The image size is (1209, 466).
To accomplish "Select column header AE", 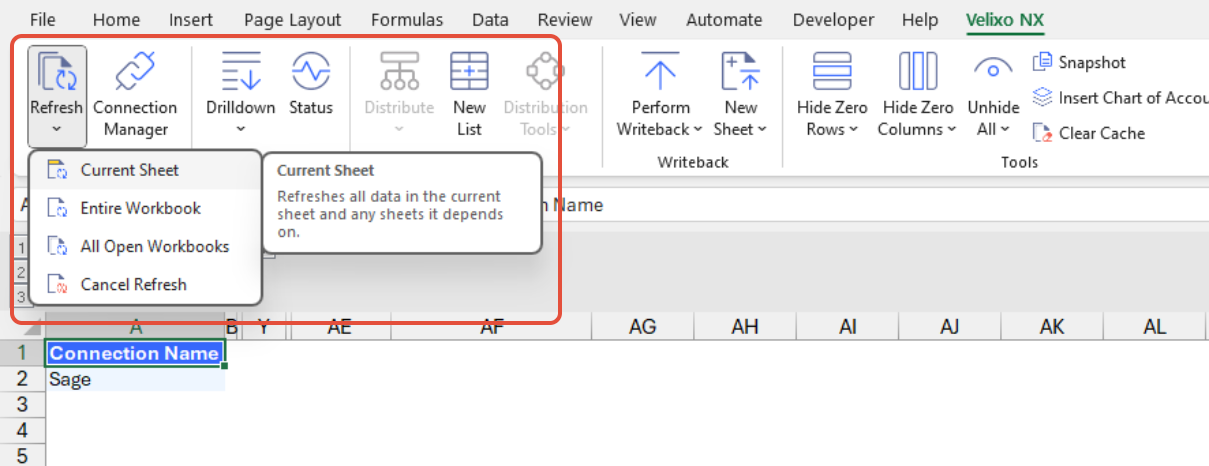I will coord(340,327).
